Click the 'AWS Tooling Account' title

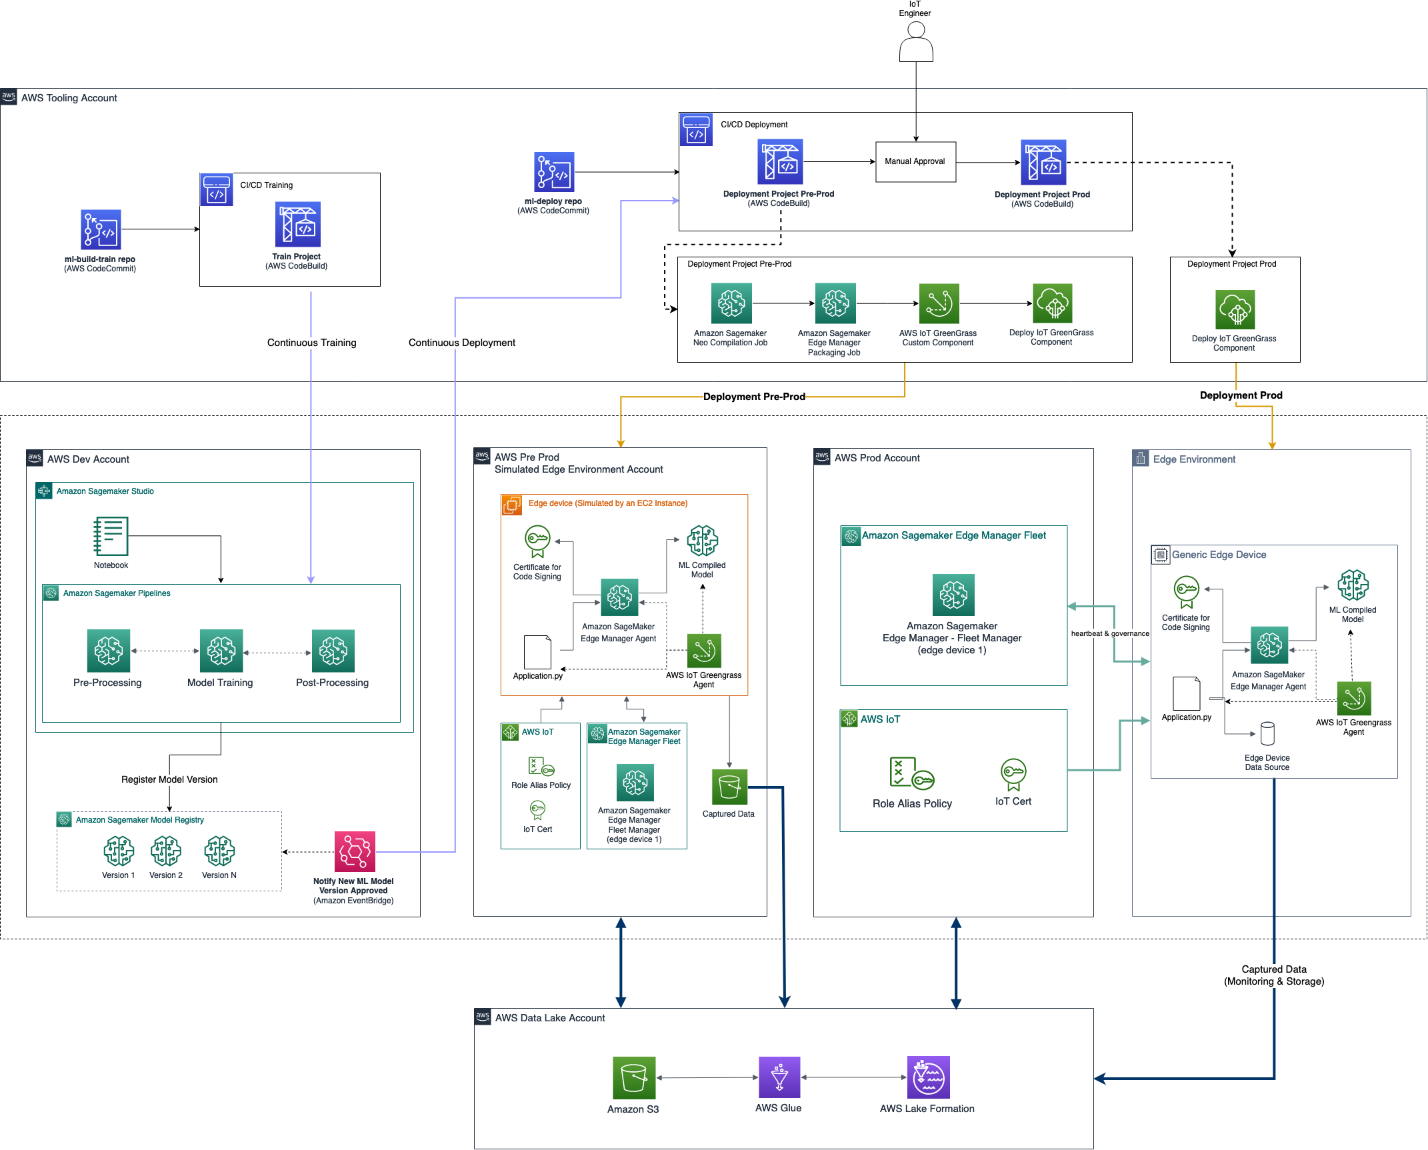[69, 98]
